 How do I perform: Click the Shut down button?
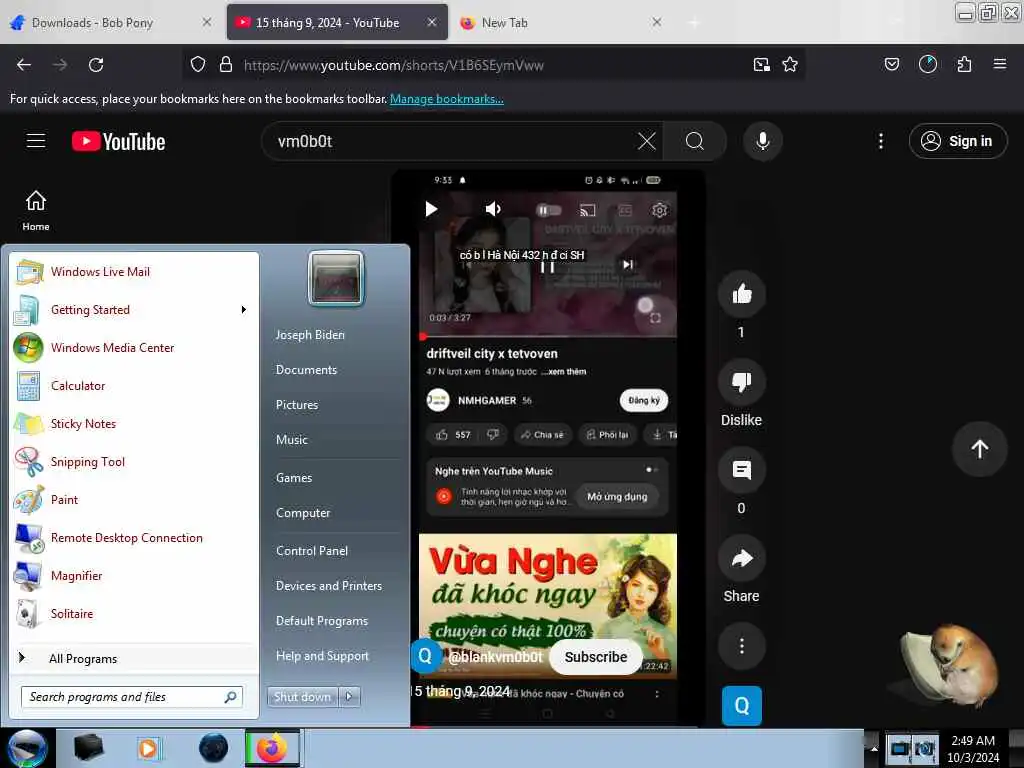click(x=302, y=697)
